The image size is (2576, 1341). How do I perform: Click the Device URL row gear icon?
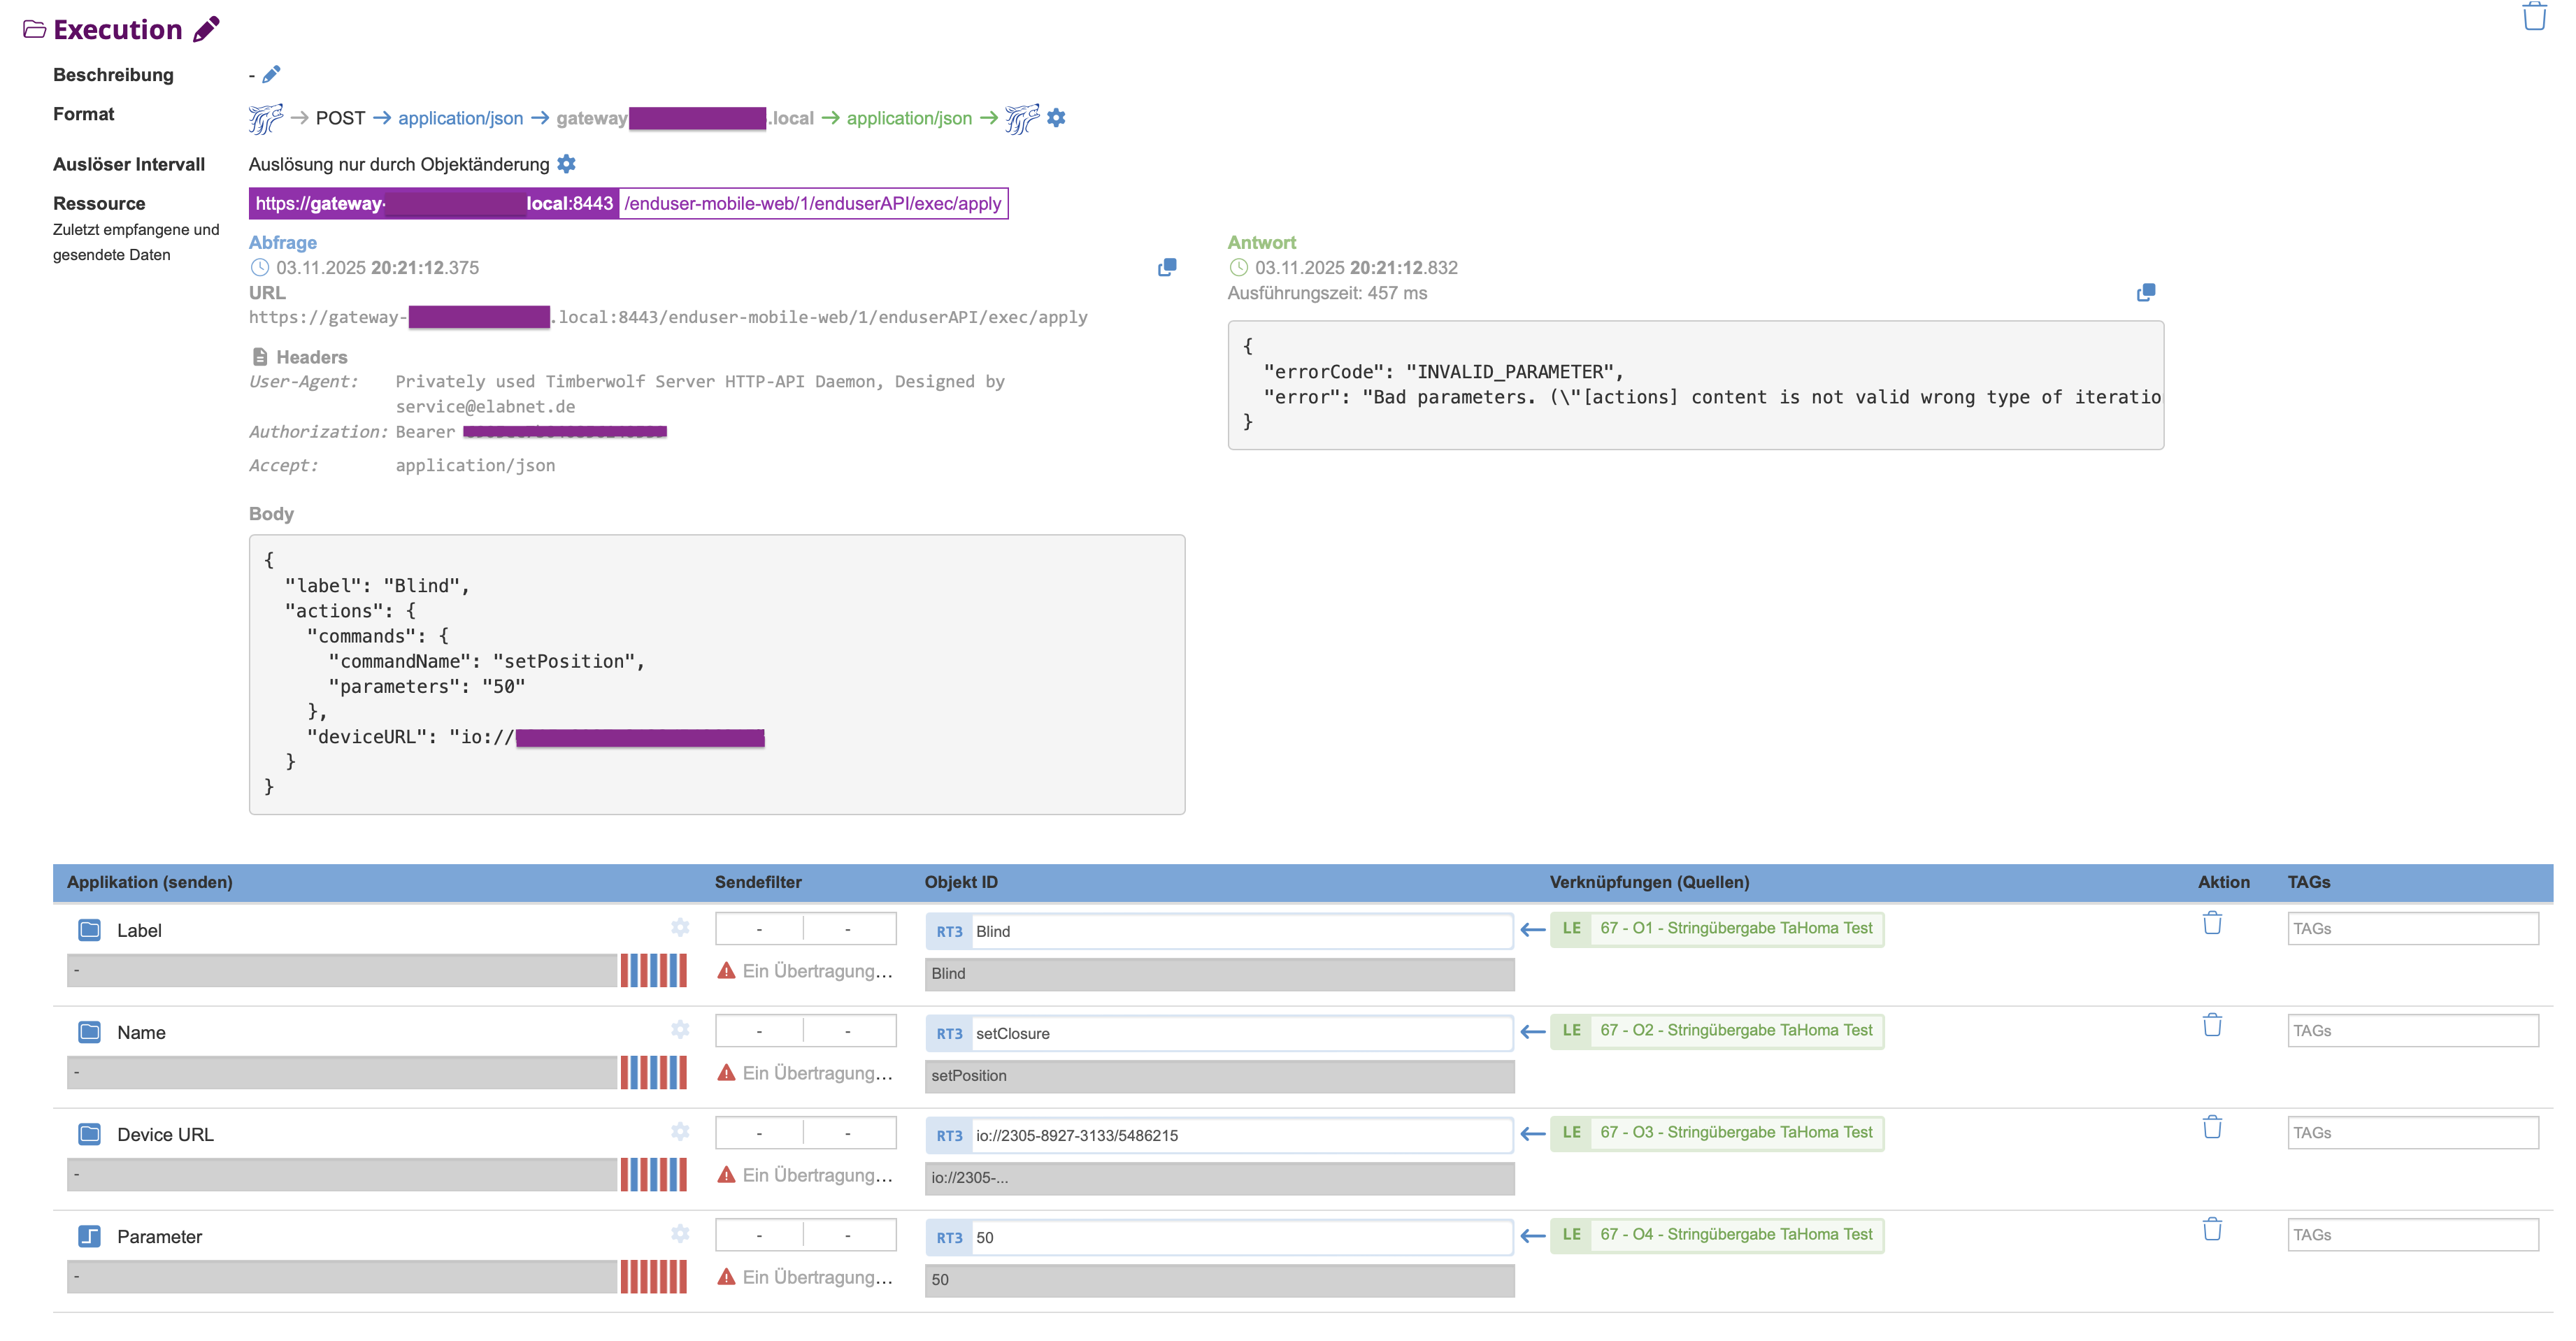(x=680, y=1132)
